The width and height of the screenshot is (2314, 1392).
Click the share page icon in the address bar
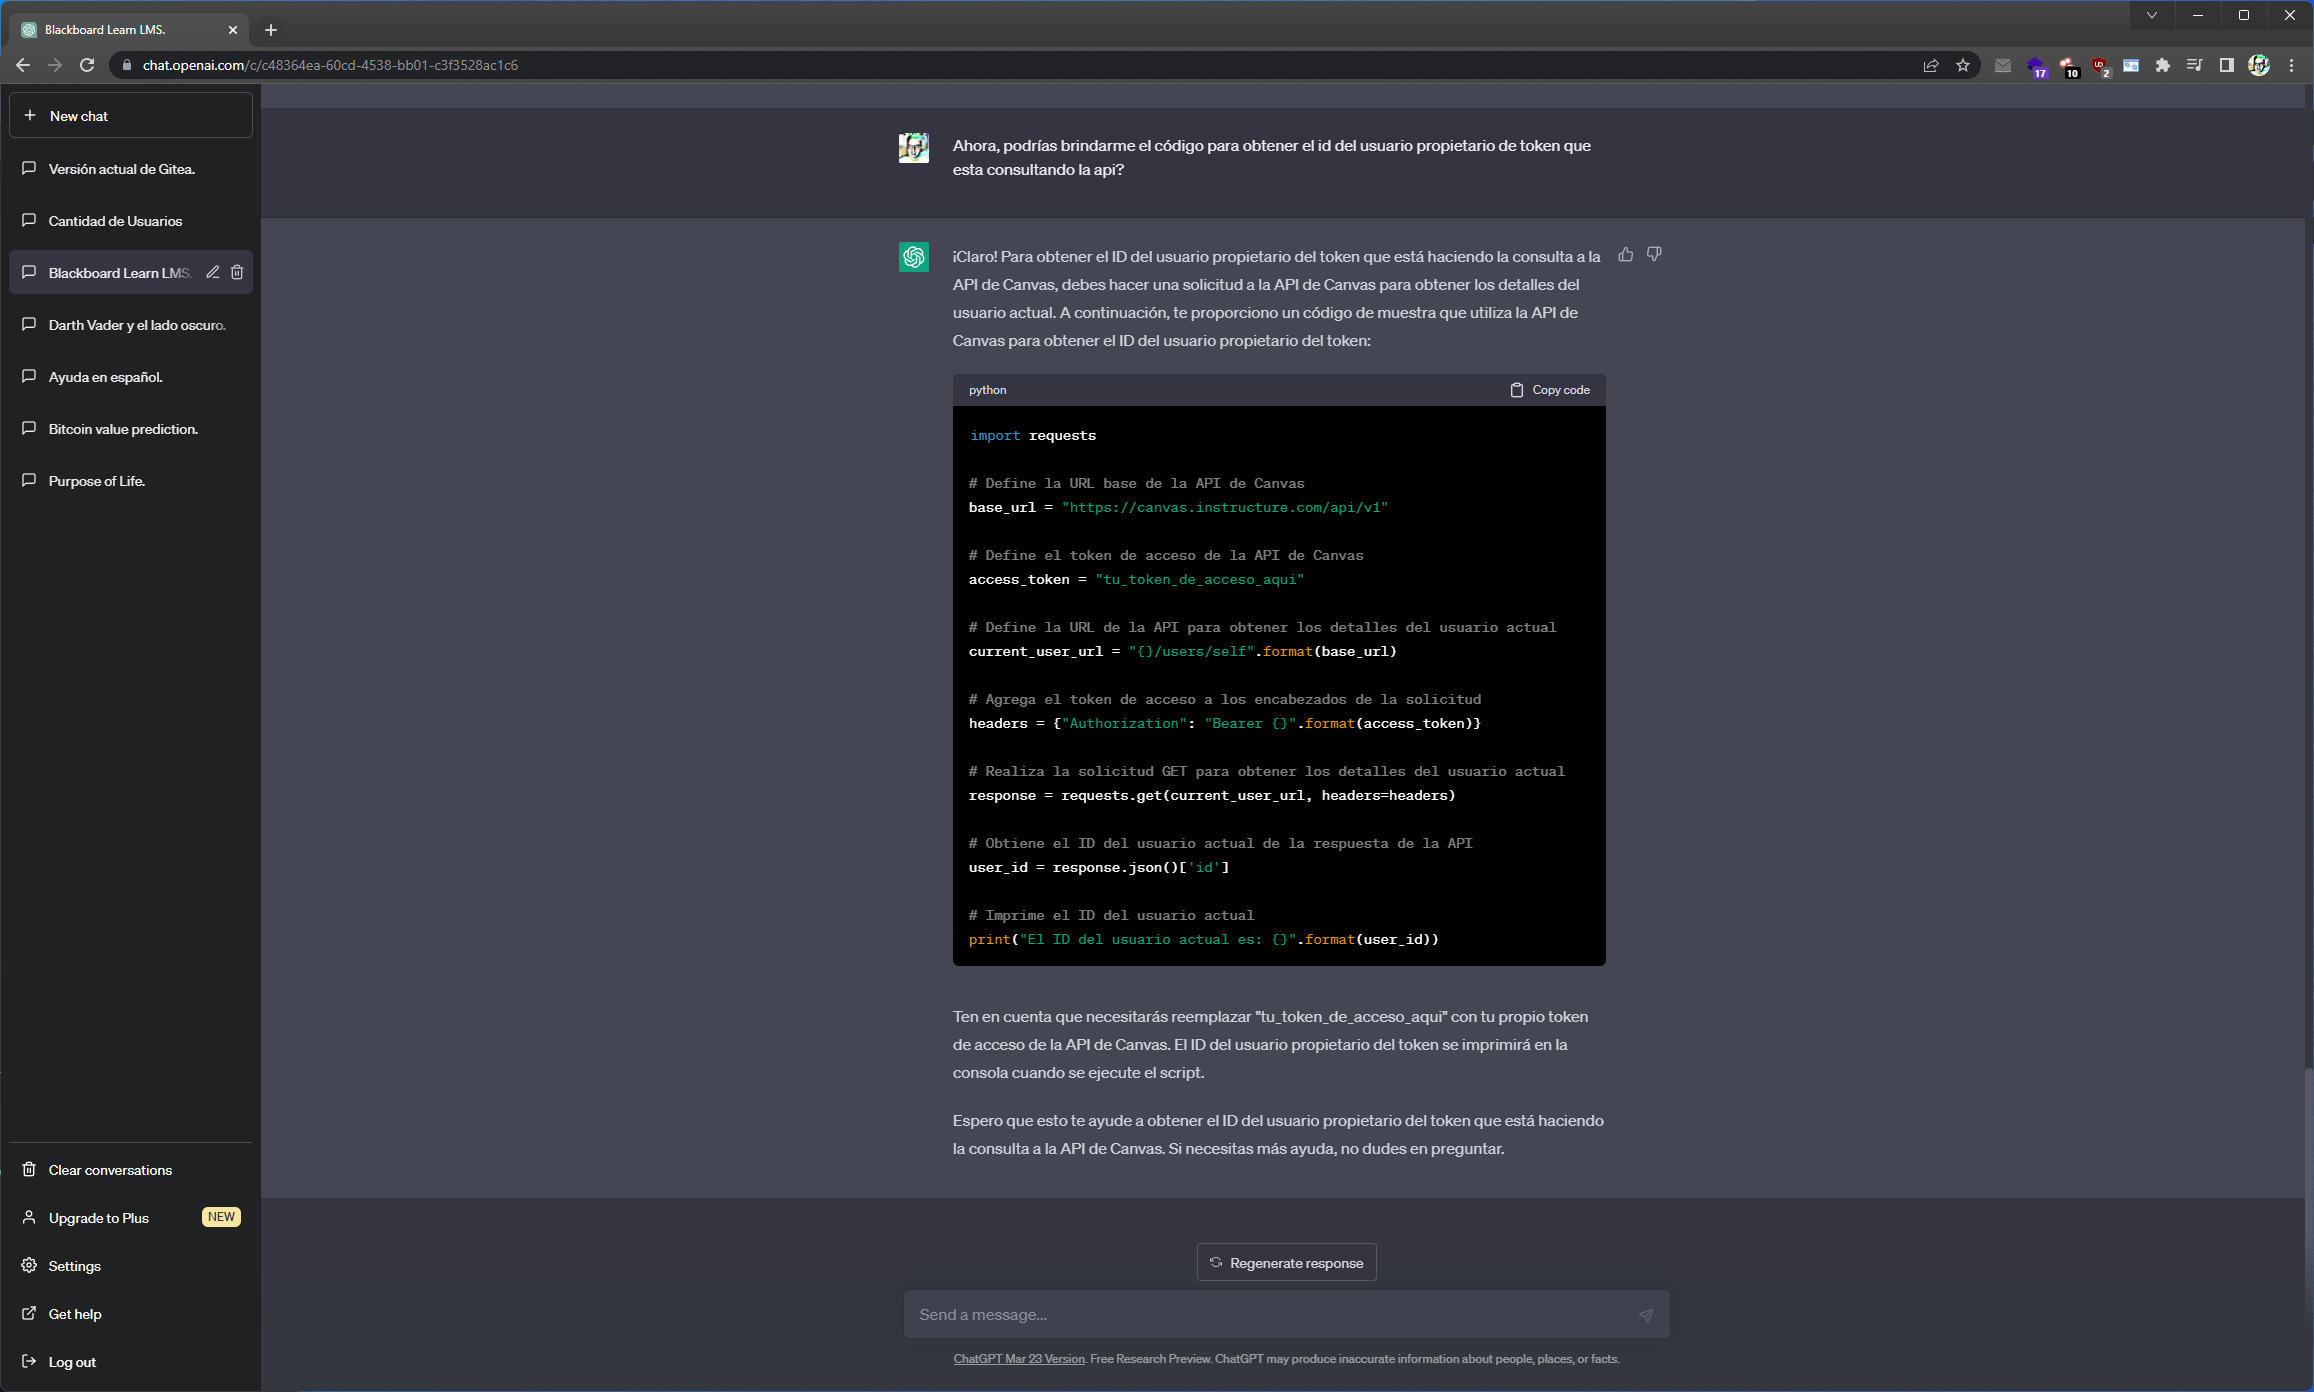pos(1931,65)
